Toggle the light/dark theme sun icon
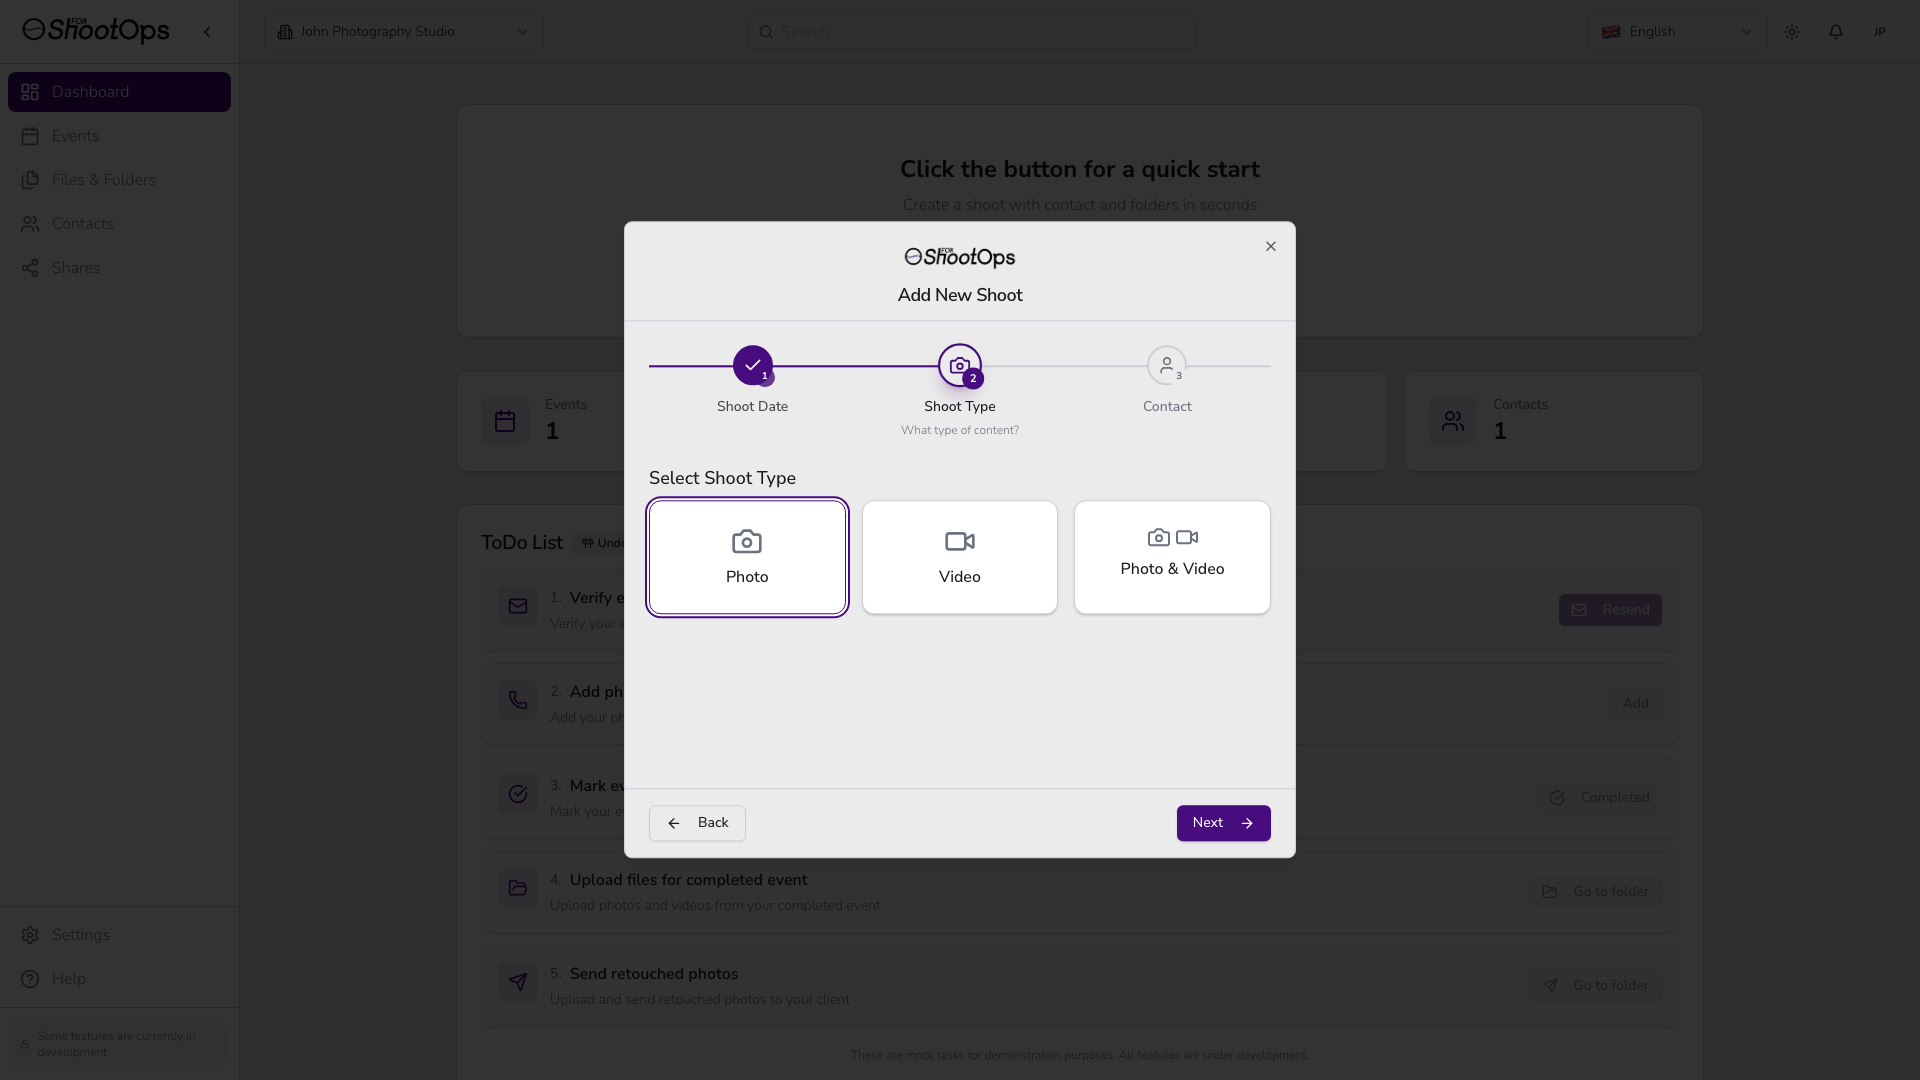The width and height of the screenshot is (1920, 1080). coord(1792,32)
